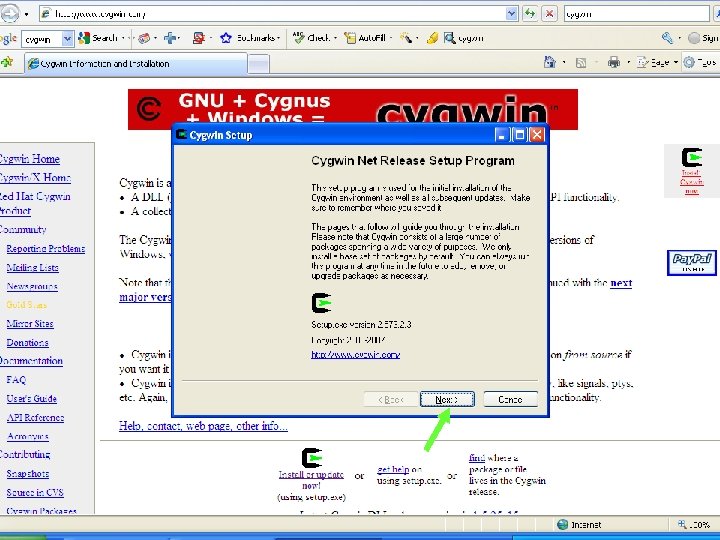The width and height of the screenshot is (720, 540).
Task: Open the Source in CVS link
Action: point(35,492)
